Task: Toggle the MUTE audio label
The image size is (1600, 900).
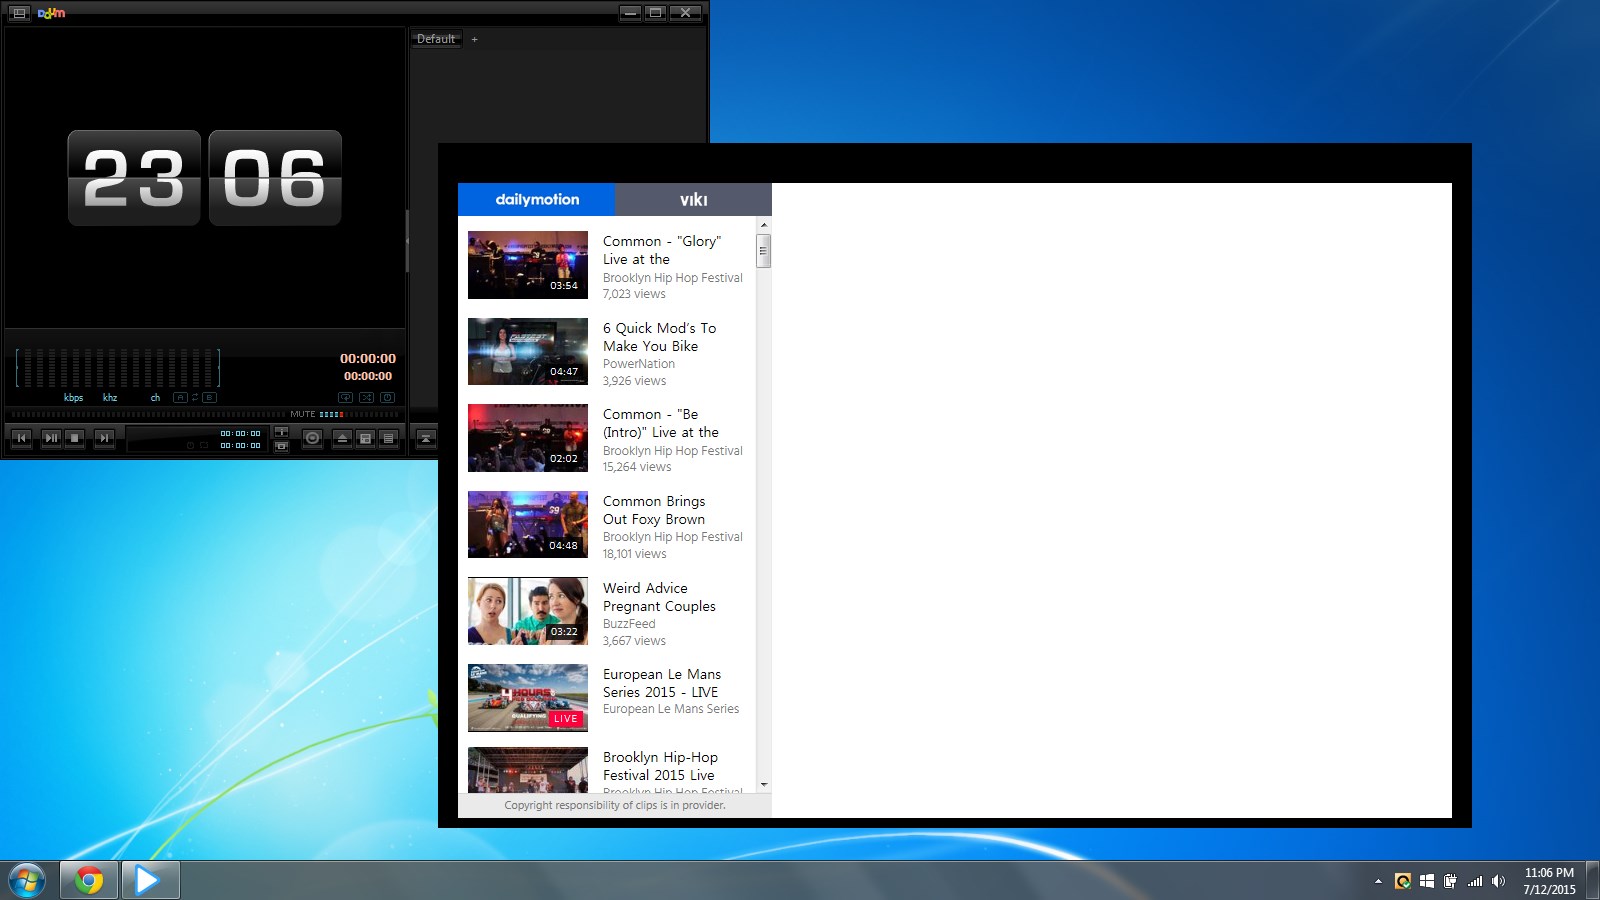Action: point(302,414)
